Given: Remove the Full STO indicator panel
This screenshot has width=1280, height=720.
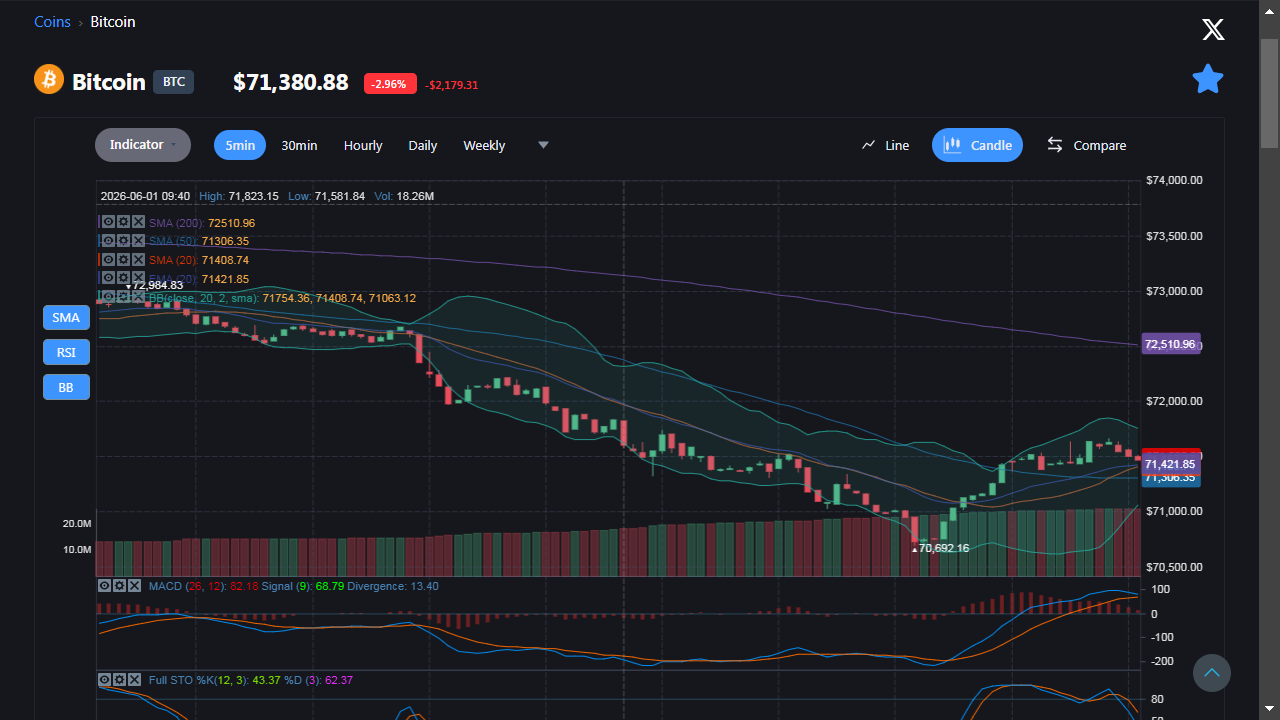Looking at the screenshot, I should tap(134, 680).
